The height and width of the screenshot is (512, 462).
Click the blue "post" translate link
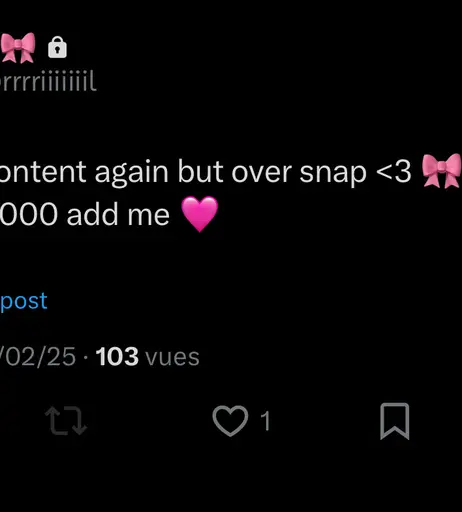pos(24,301)
